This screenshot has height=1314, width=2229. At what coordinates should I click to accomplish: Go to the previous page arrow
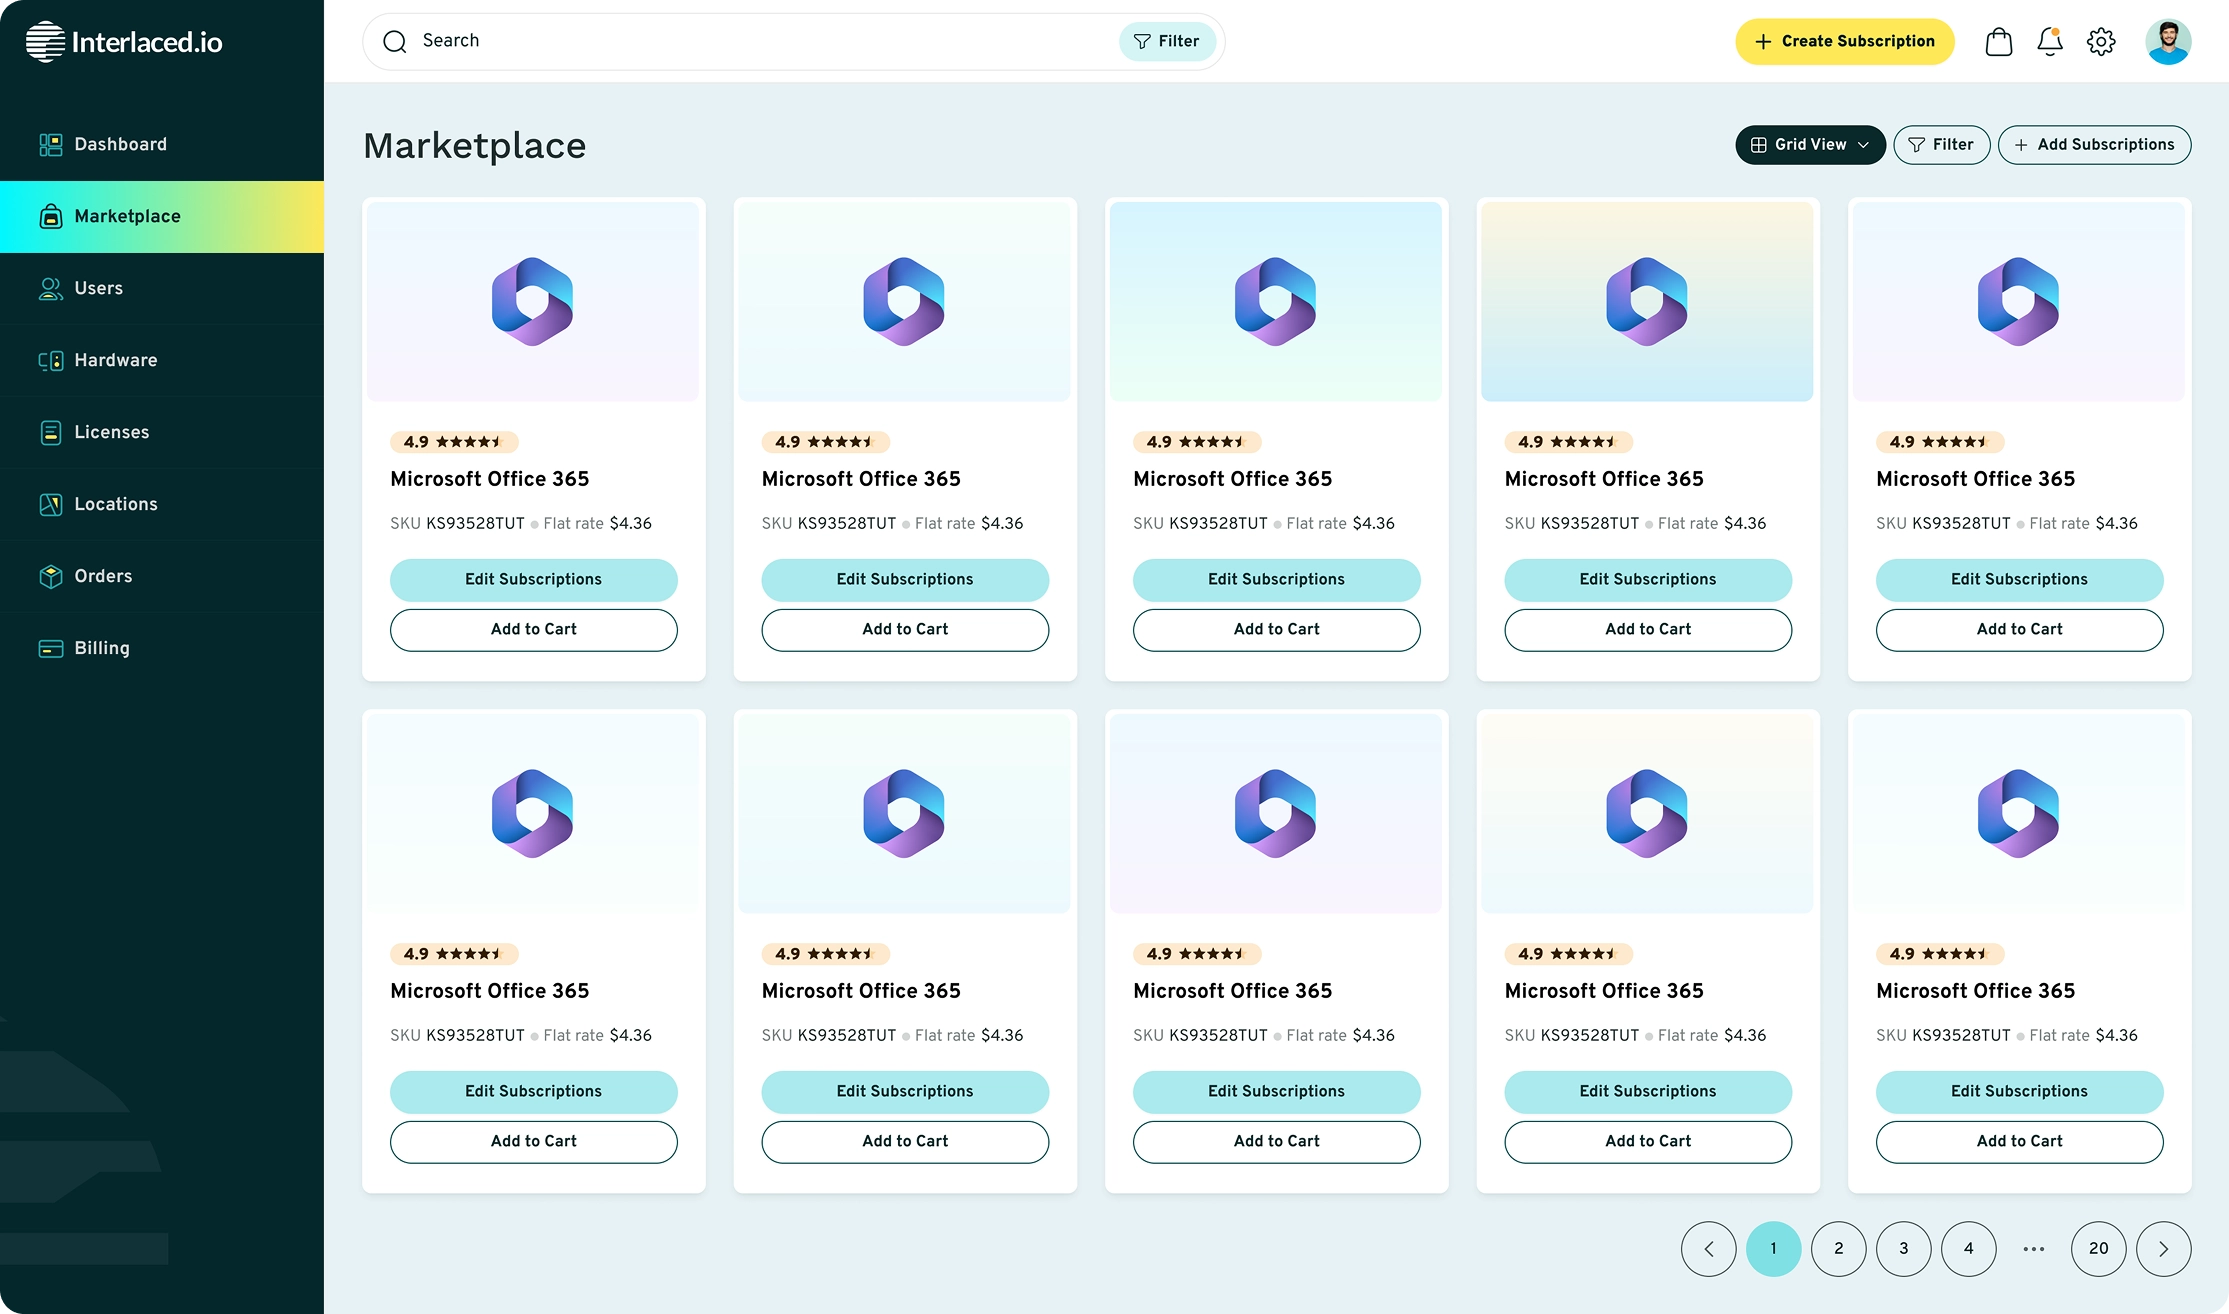[1708, 1248]
